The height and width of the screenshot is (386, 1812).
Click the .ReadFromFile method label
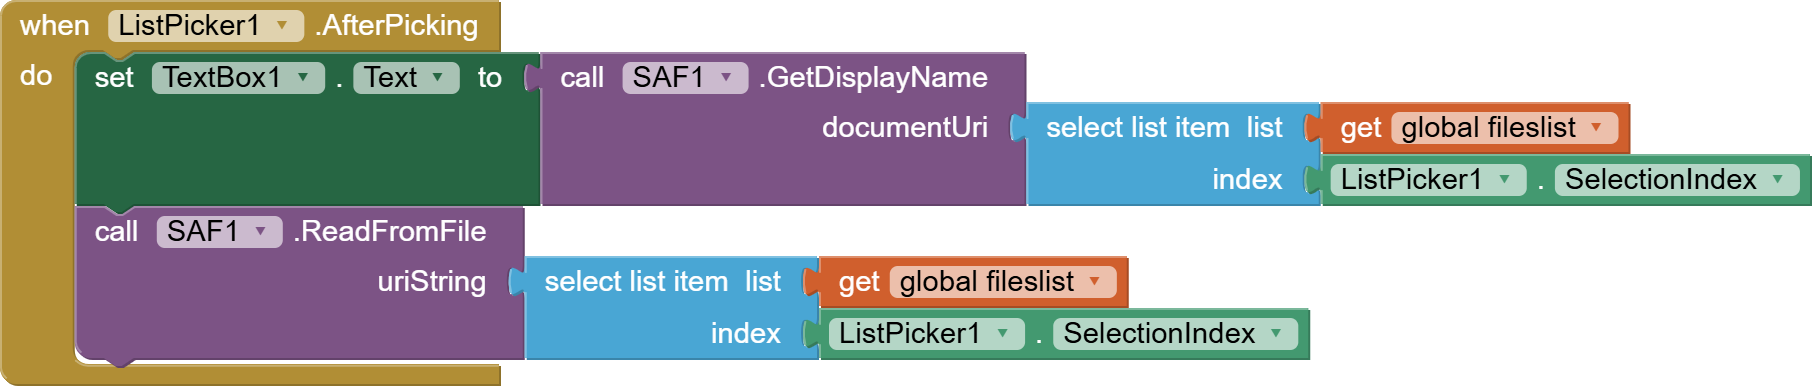tap(390, 232)
